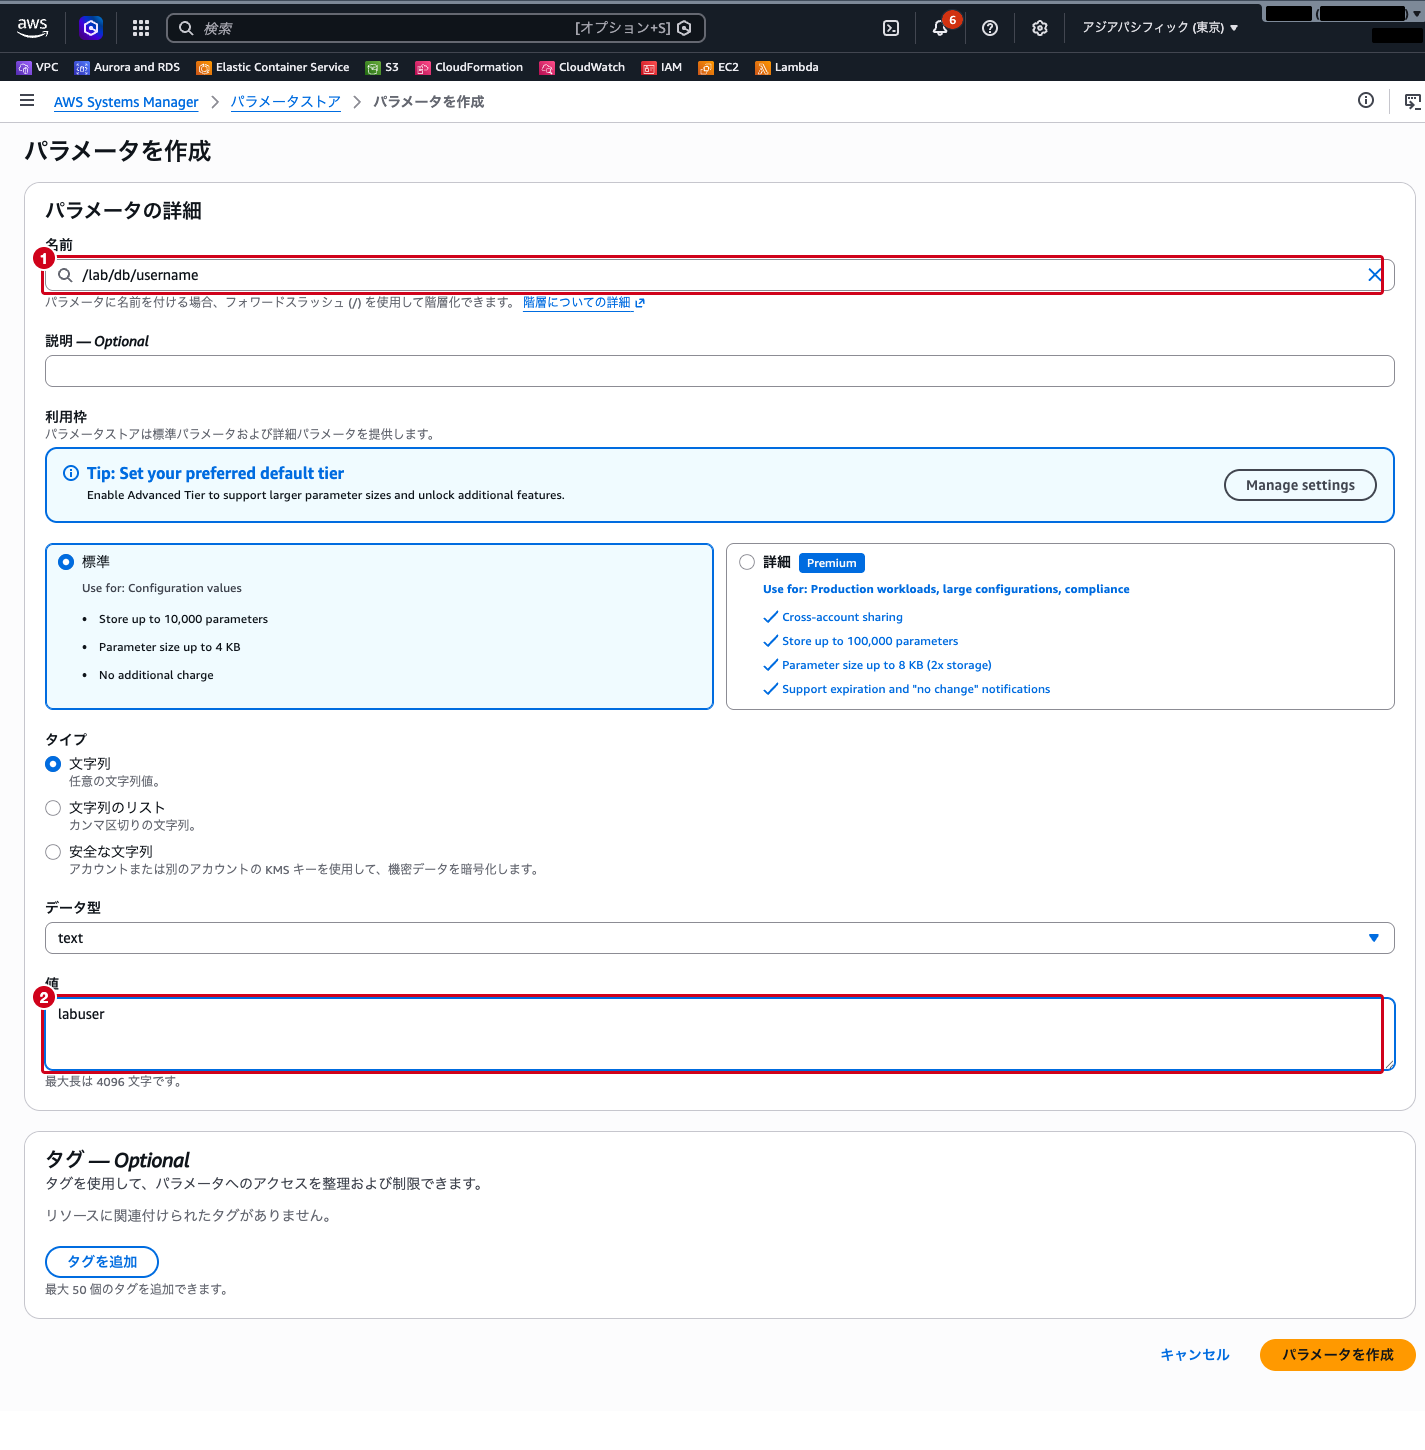Open the Lambda service shortcut
The height and width of the screenshot is (1450, 1425).
(x=787, y=68)
